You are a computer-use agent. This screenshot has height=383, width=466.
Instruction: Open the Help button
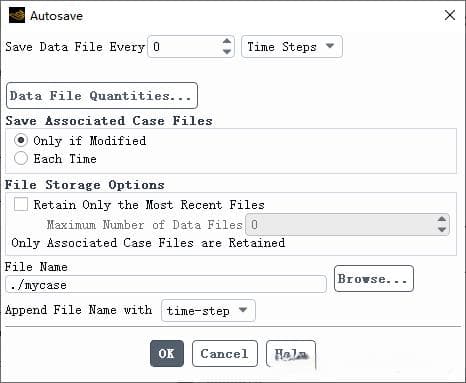[x=291, y=354]
